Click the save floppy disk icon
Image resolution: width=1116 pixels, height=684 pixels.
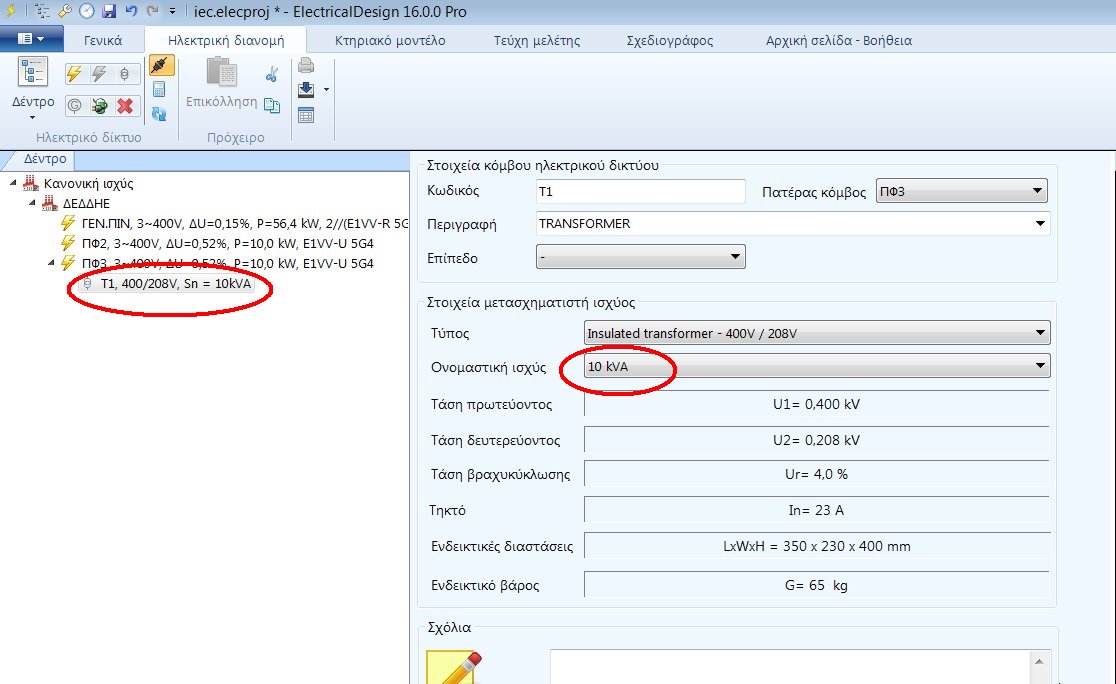point(108,11)
